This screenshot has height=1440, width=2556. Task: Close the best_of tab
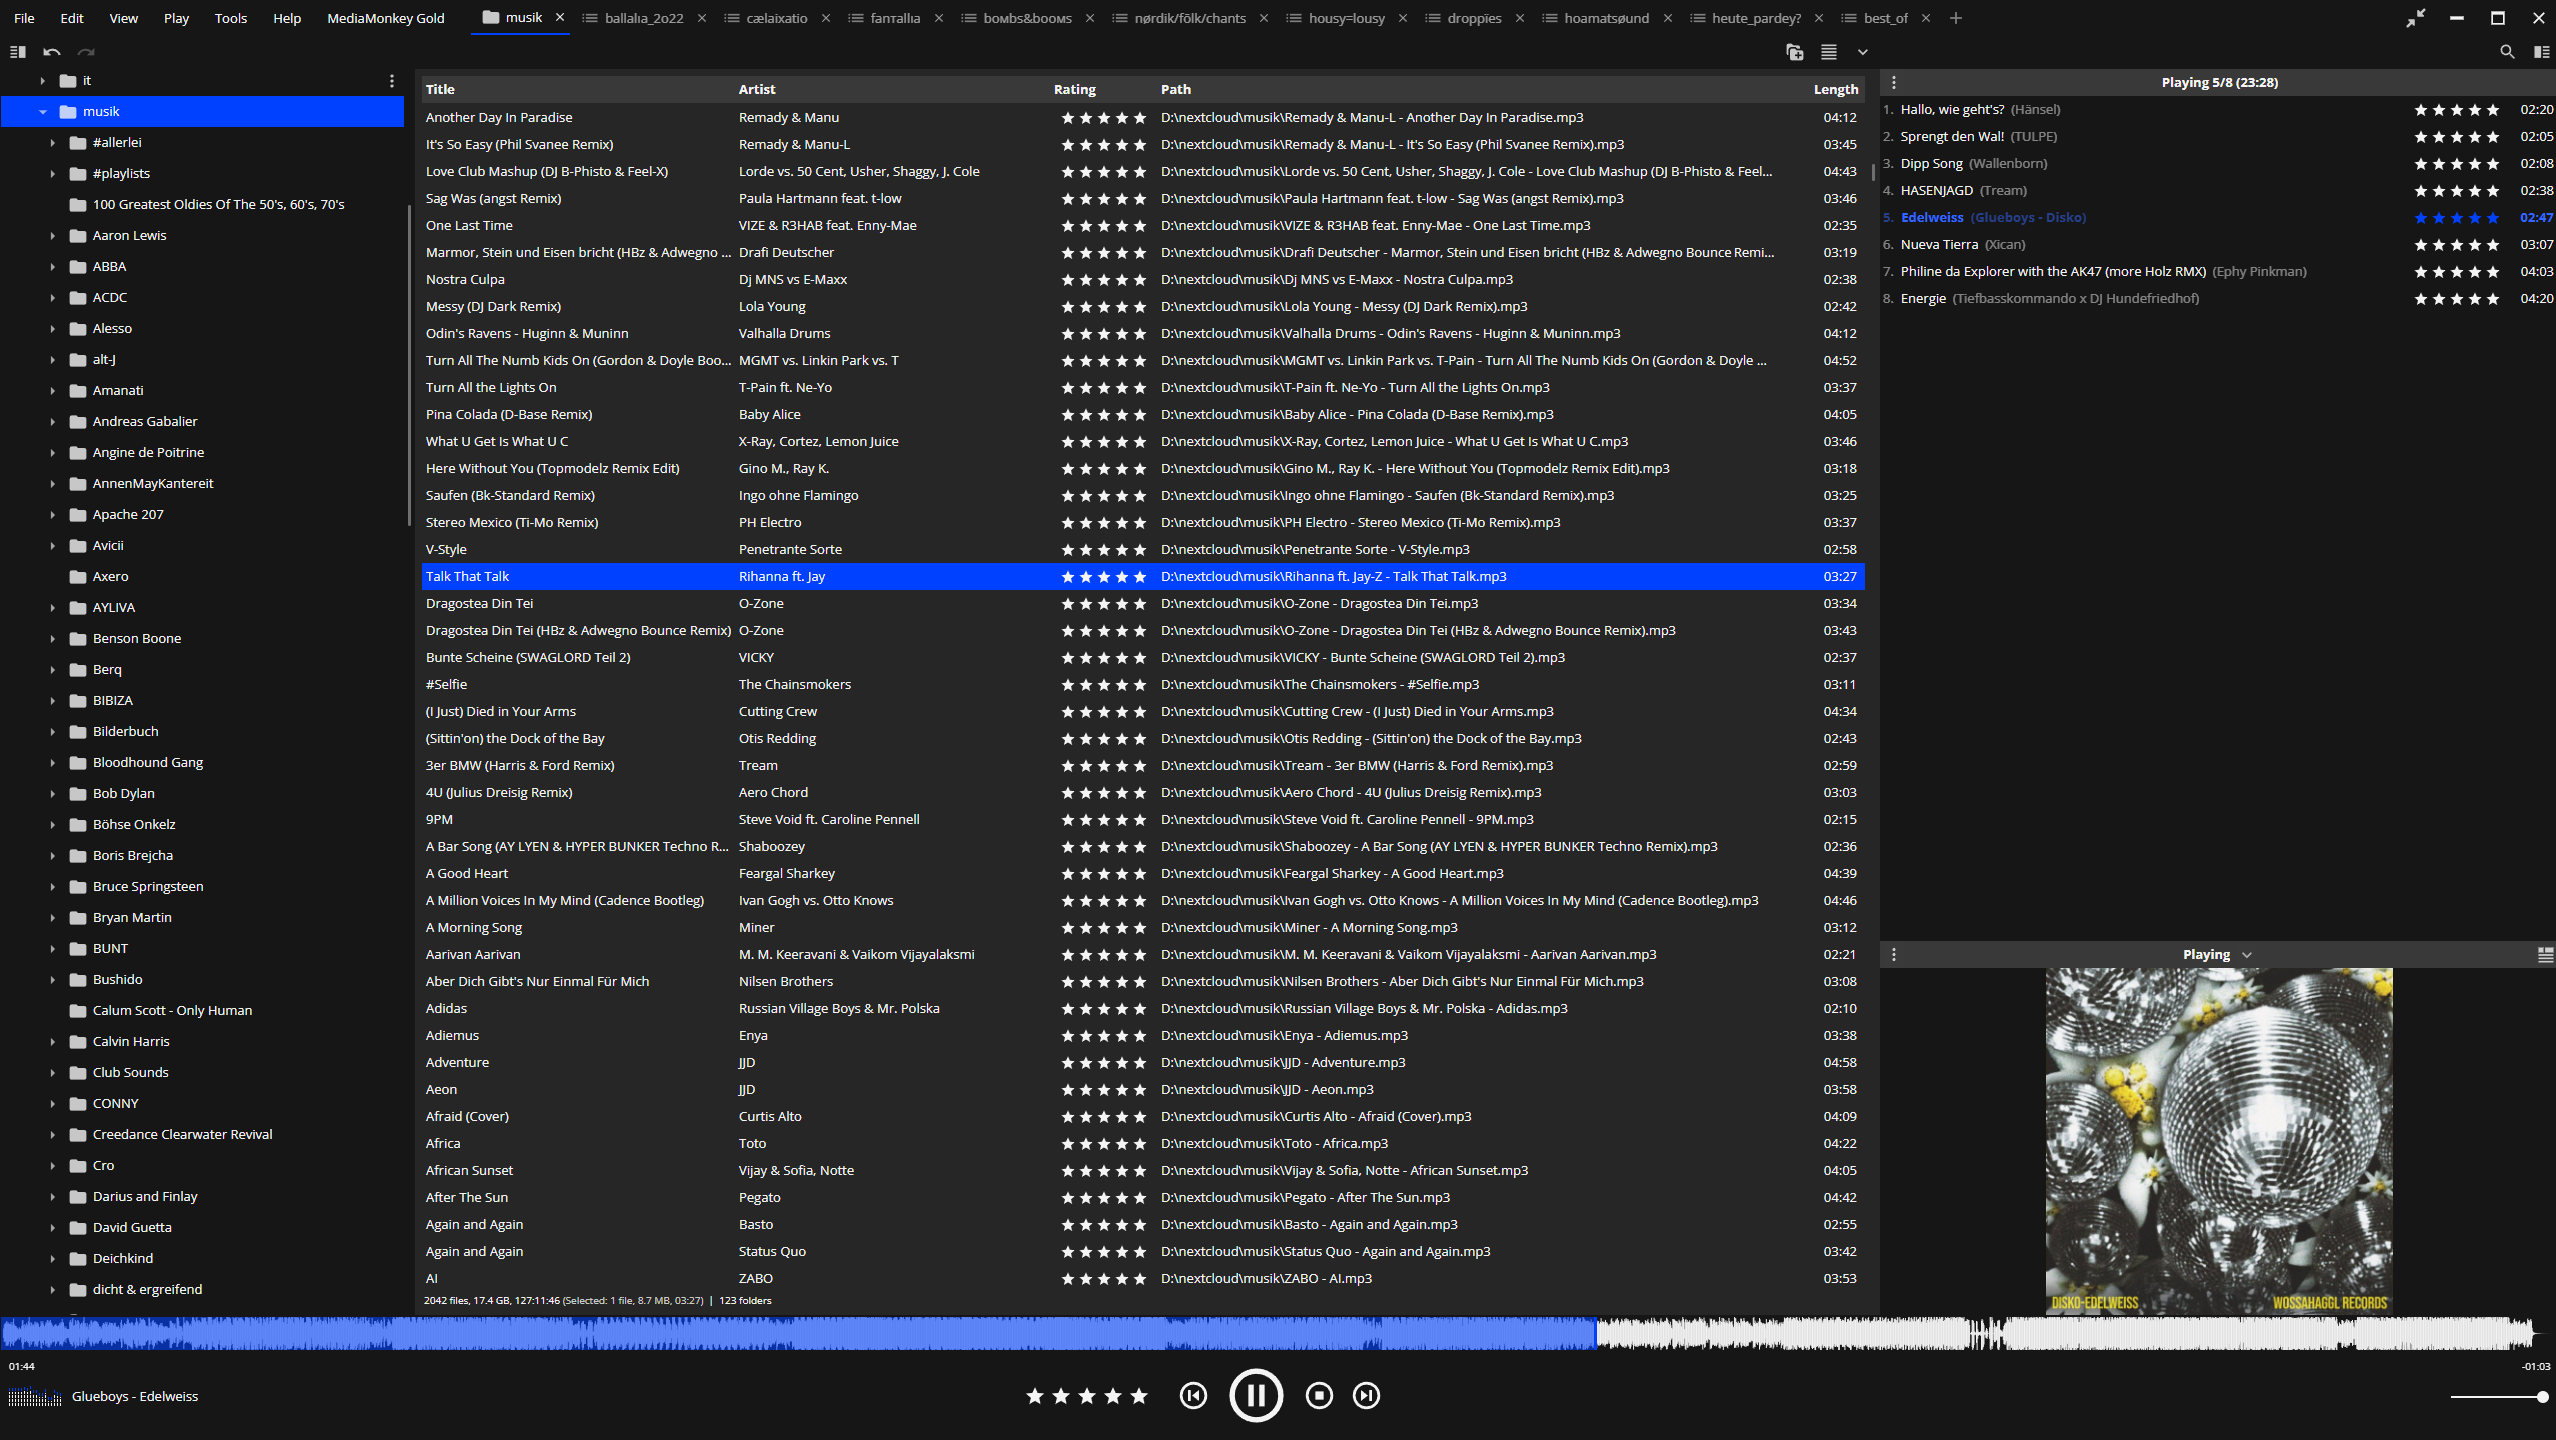click(x=1926, y=18)
